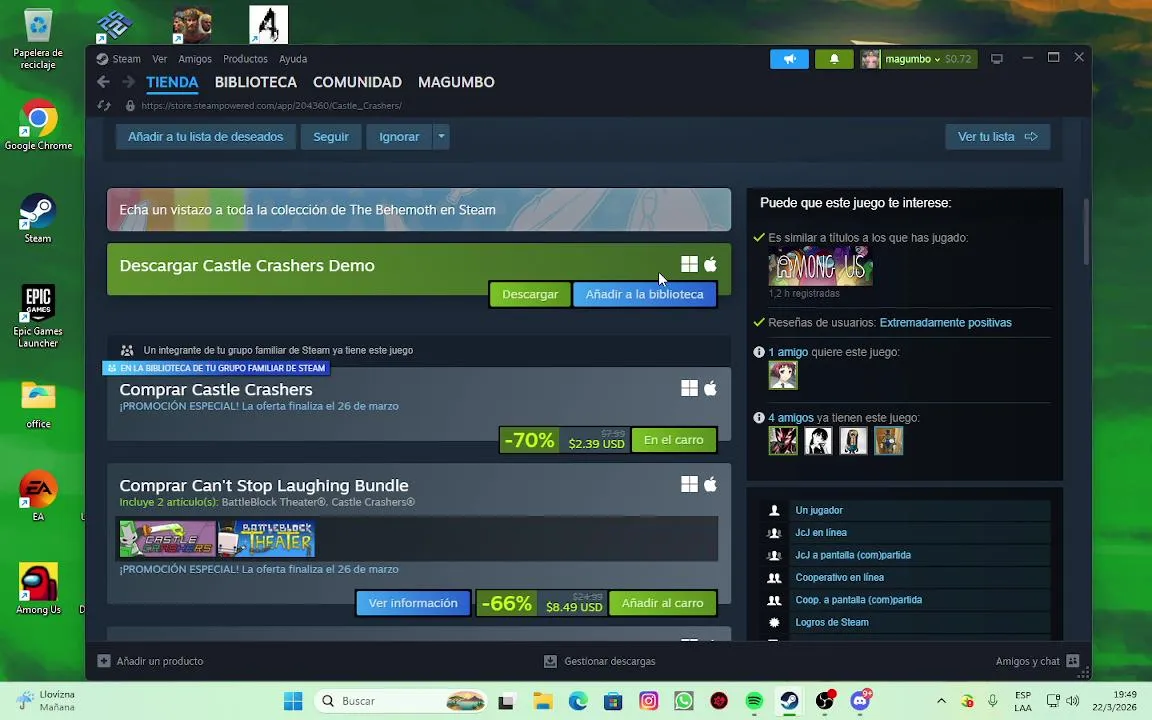Open the Productos menu
Image resolution: width=1152 pixels, height=720 pixels.
245,59
